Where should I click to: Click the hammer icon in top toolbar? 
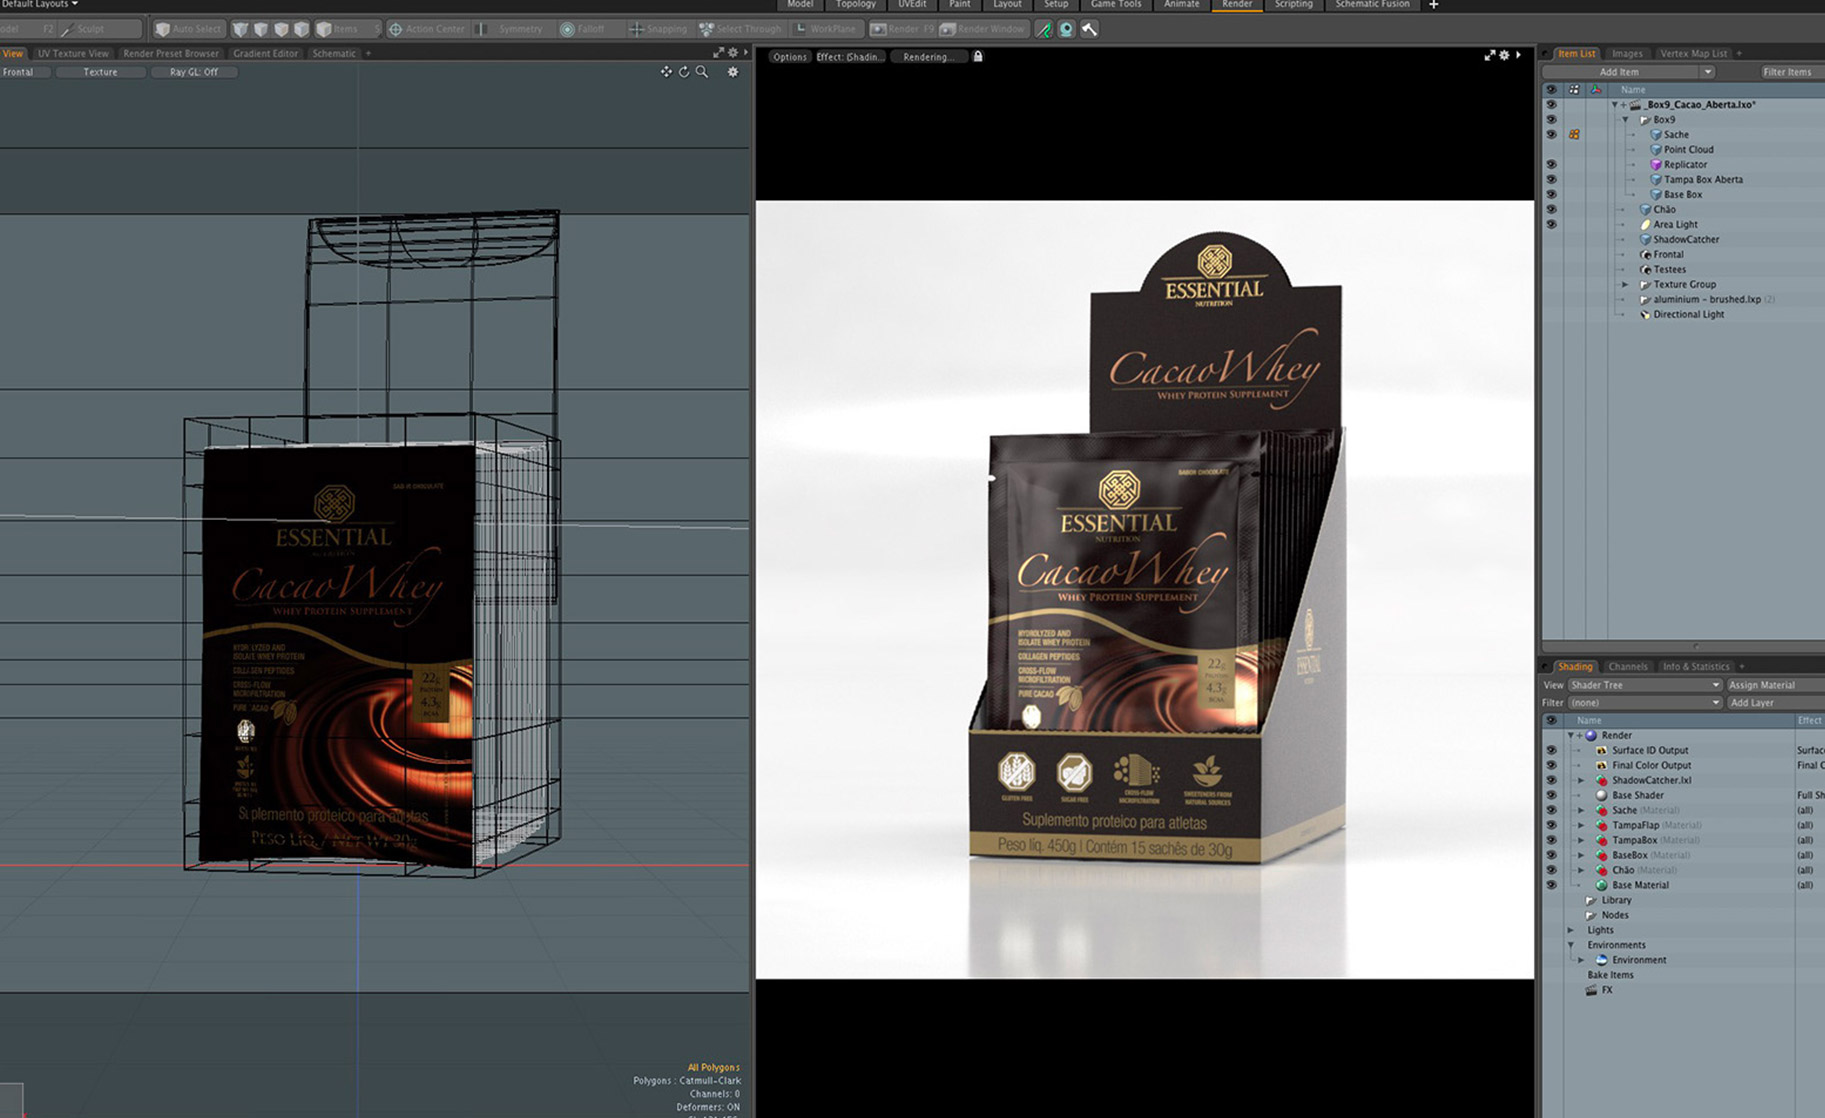point(1089,29)
